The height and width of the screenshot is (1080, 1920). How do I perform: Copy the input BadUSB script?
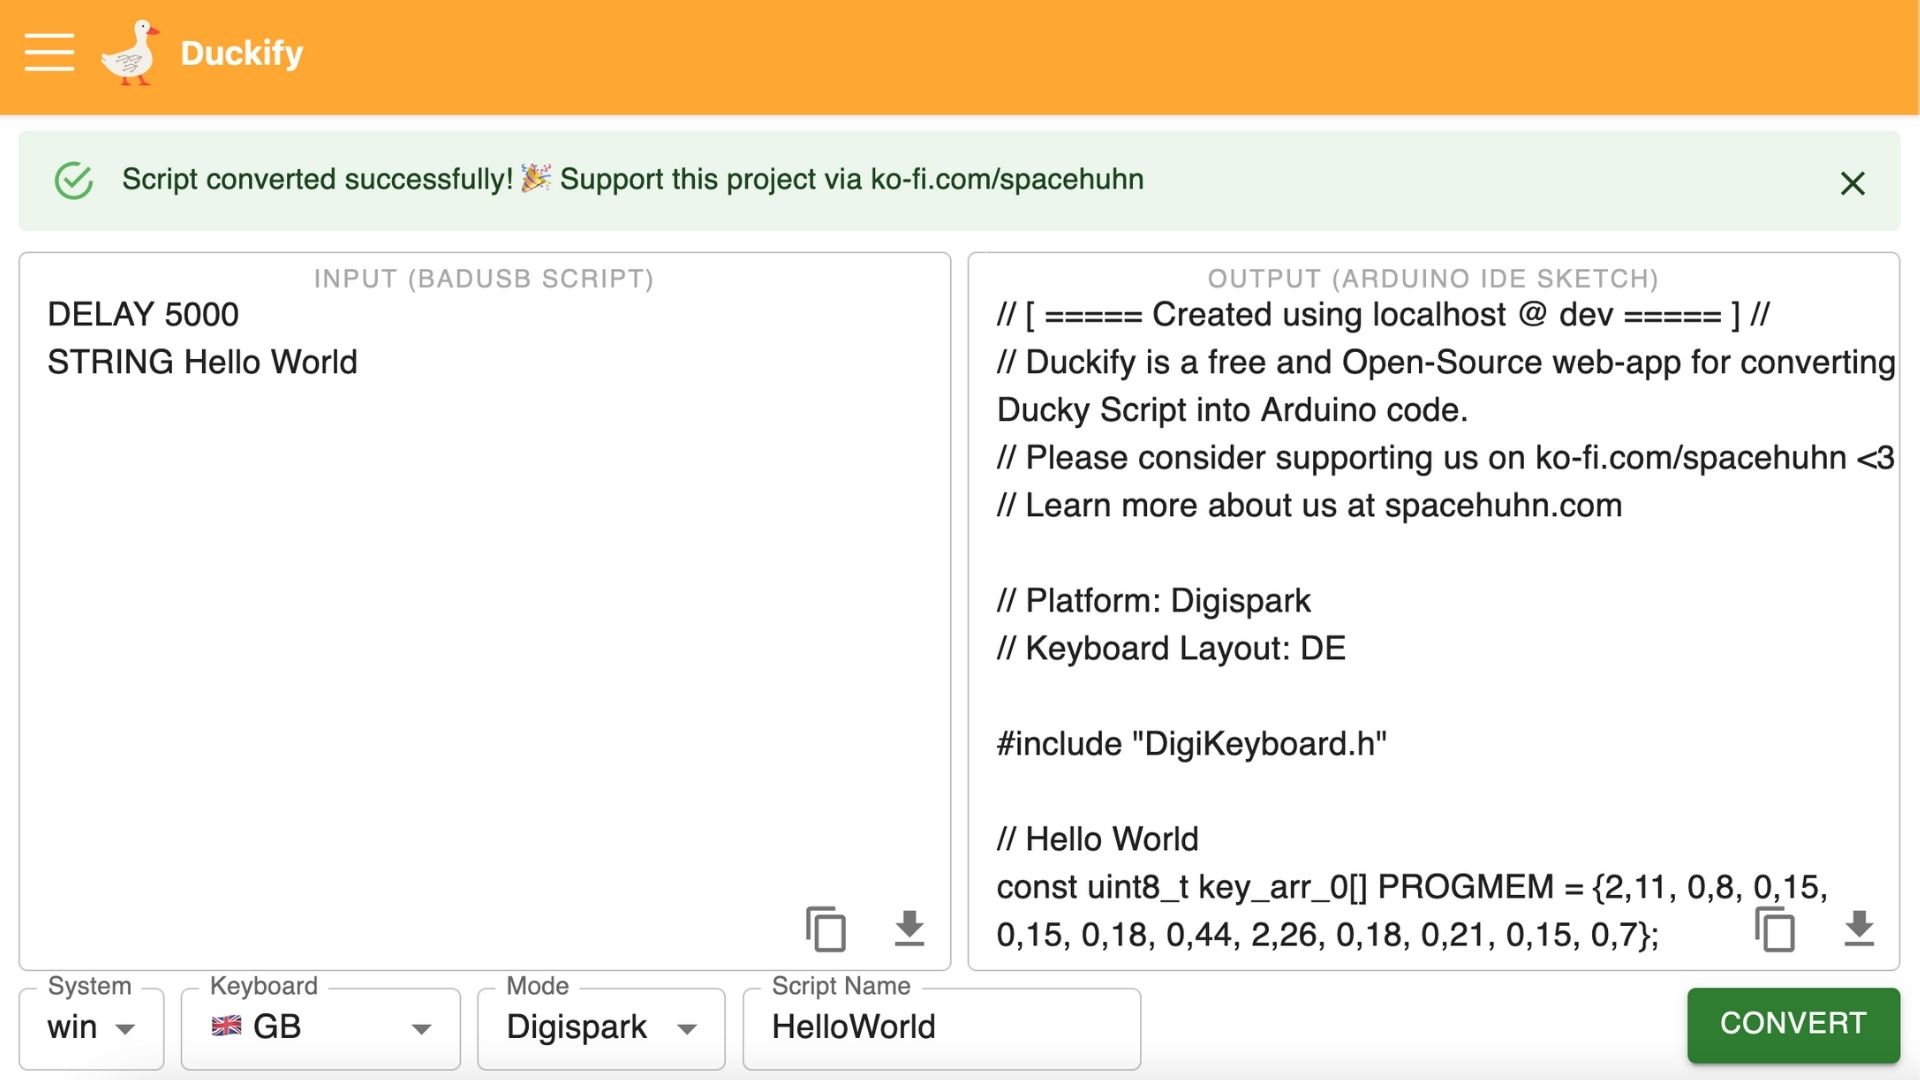tap(826, 928)
